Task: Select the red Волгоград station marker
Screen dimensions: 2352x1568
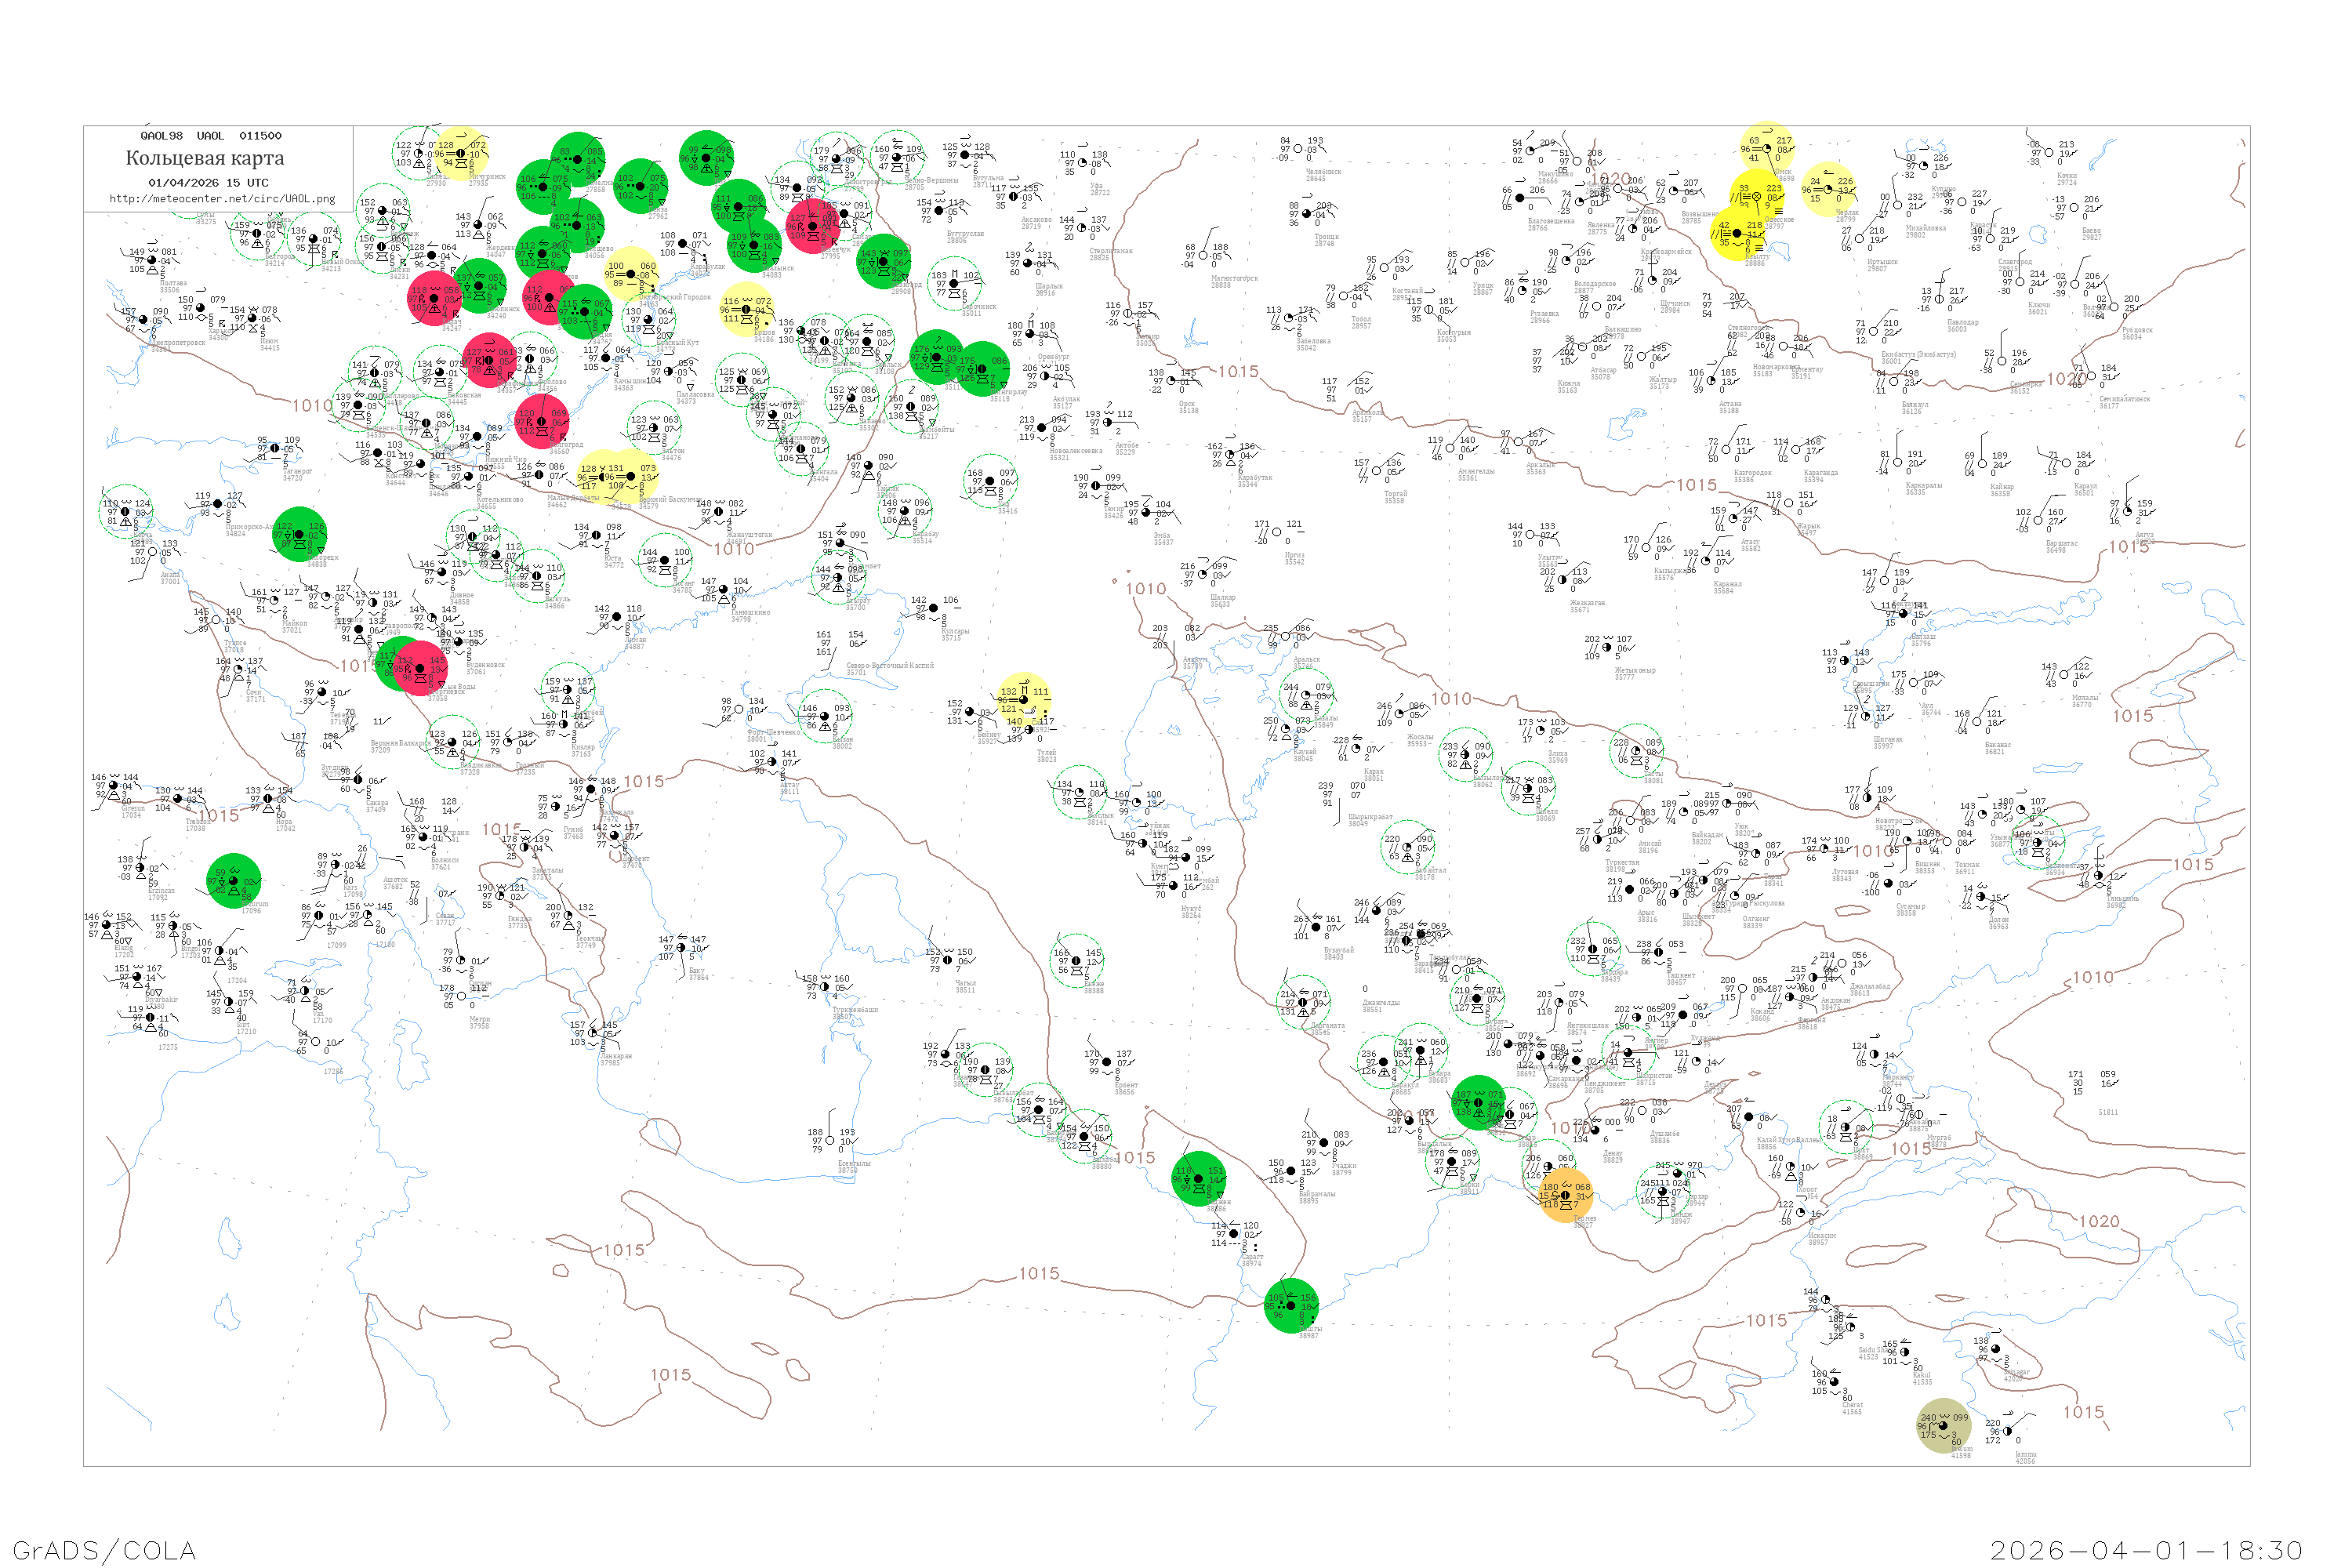Action: (541, 421)
